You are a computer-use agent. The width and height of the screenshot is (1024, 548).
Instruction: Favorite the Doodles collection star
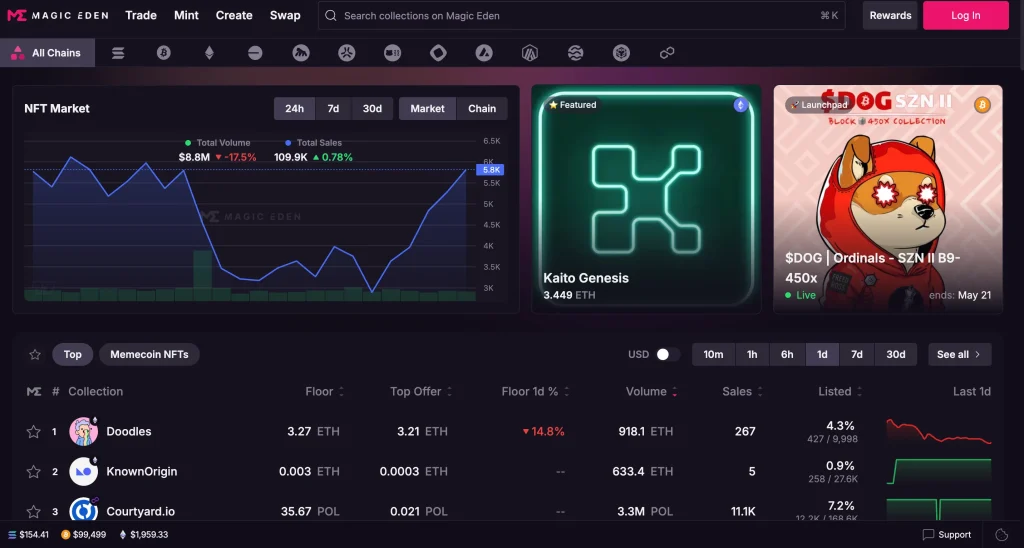[x=33, y=431]
